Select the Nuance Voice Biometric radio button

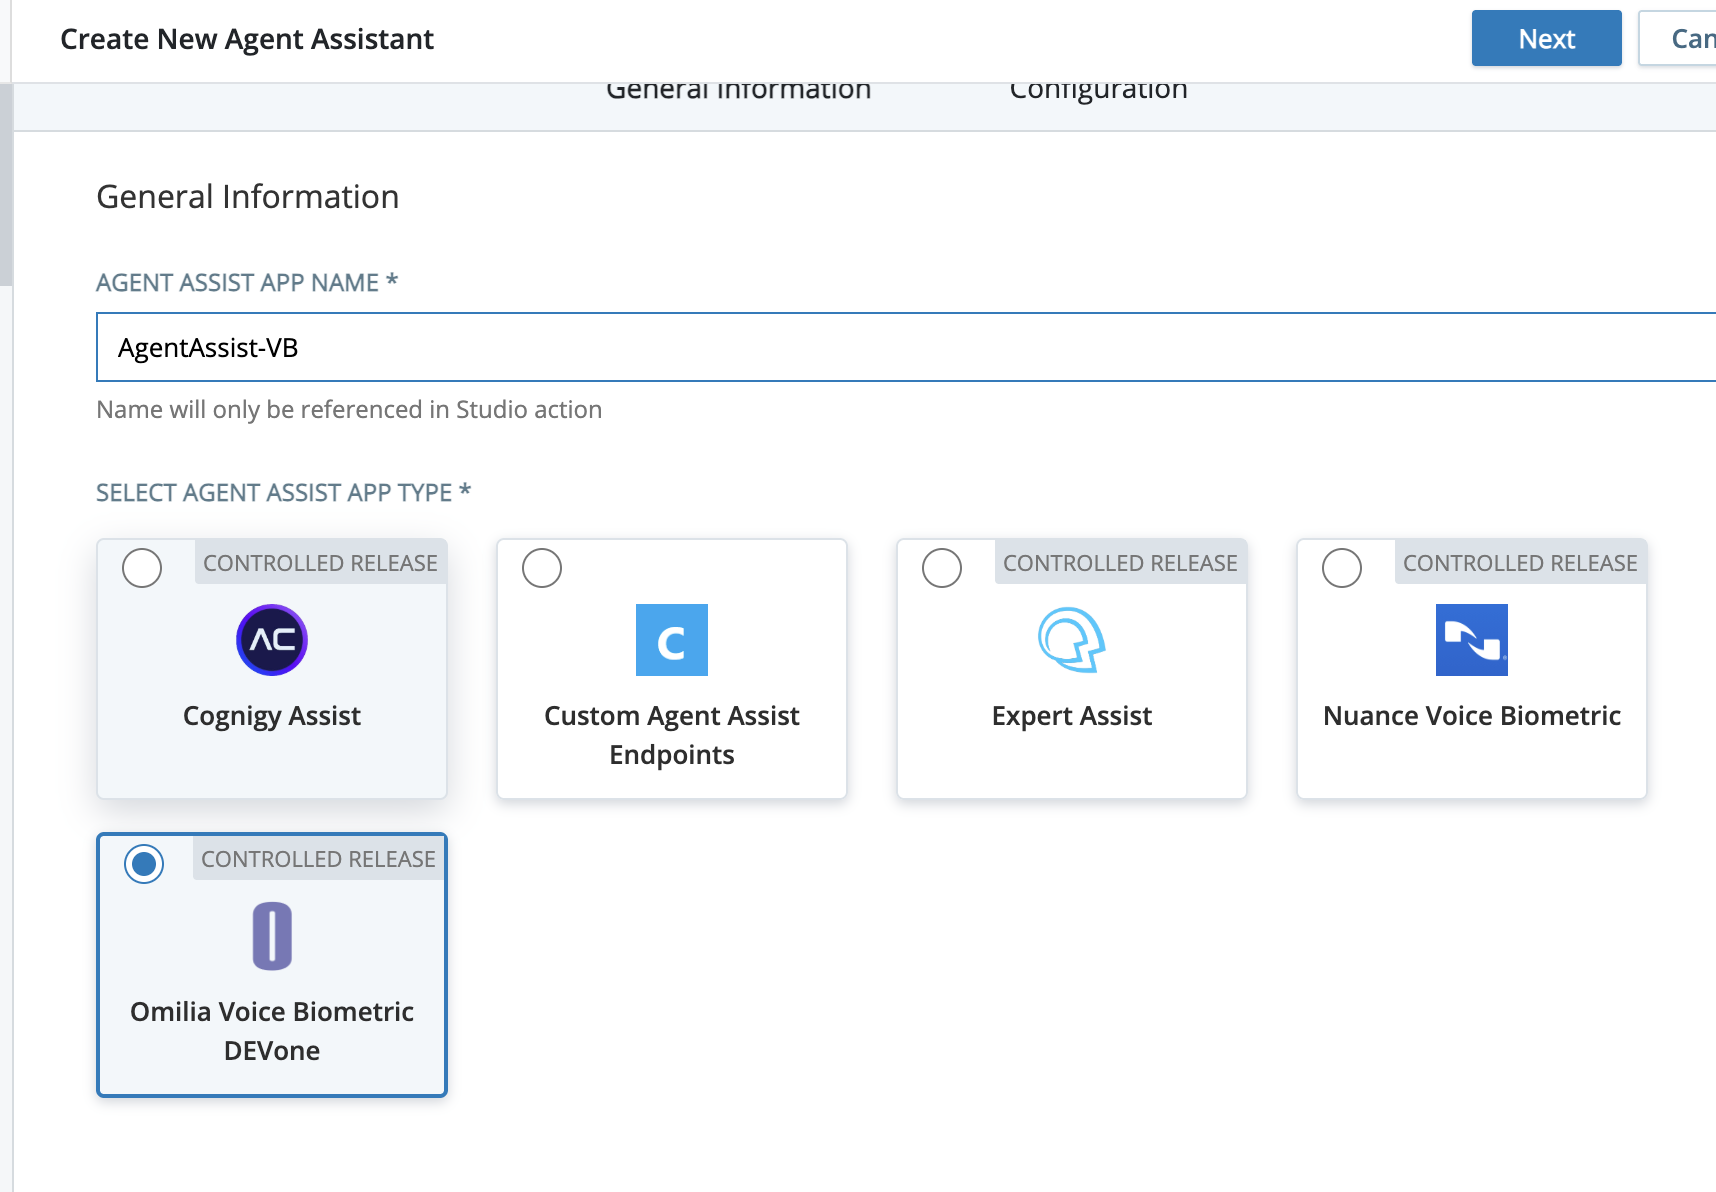[x=1342, y=568]
